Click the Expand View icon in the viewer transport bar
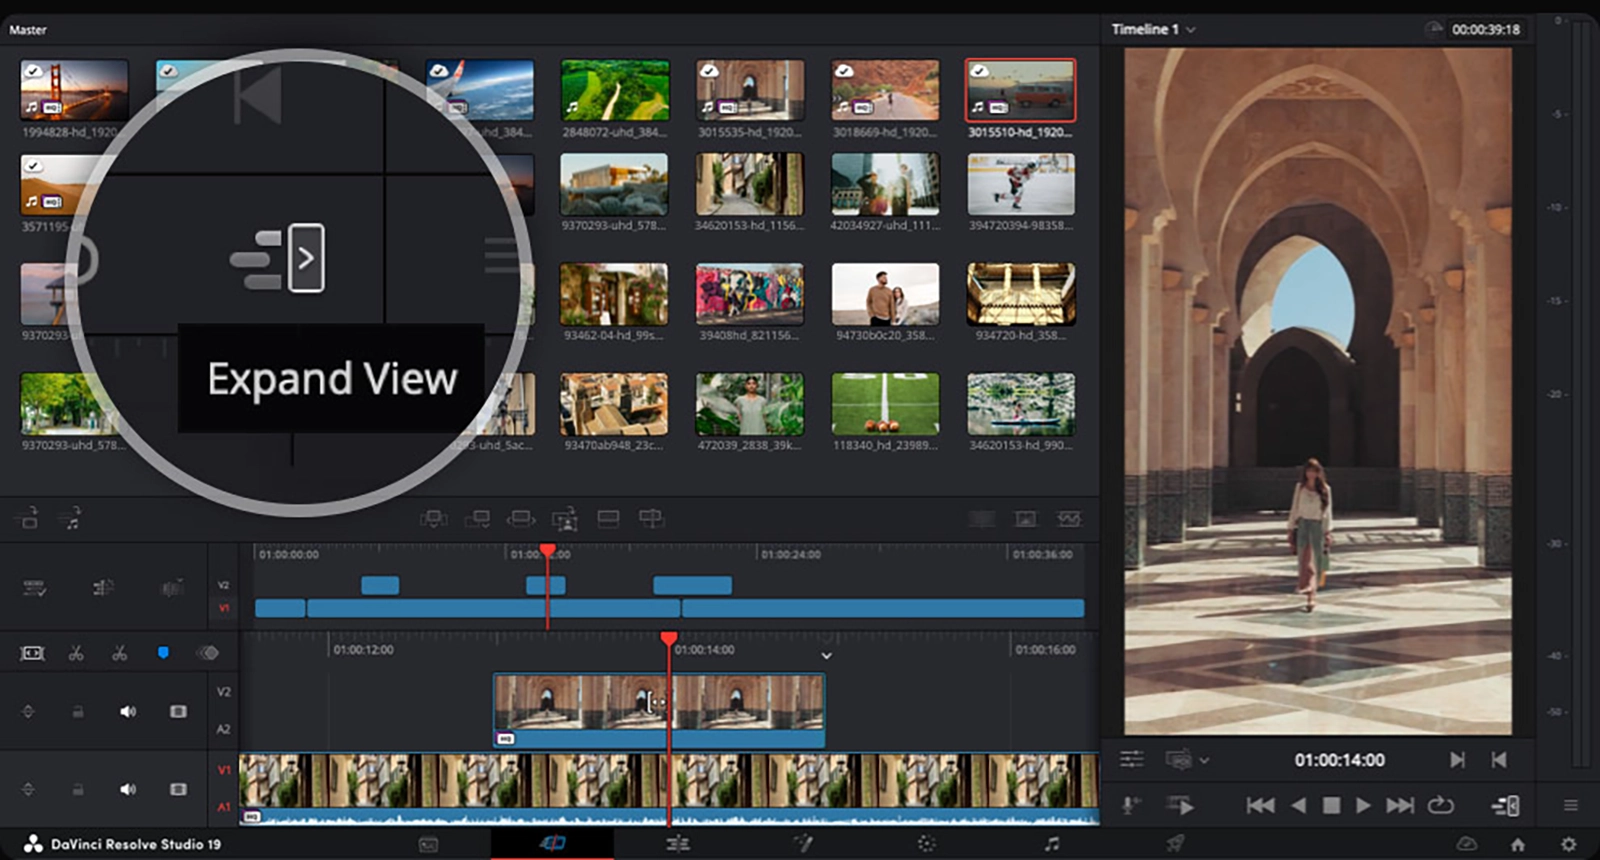This screenshot has width=1600, height=860. click(1506, 805)
